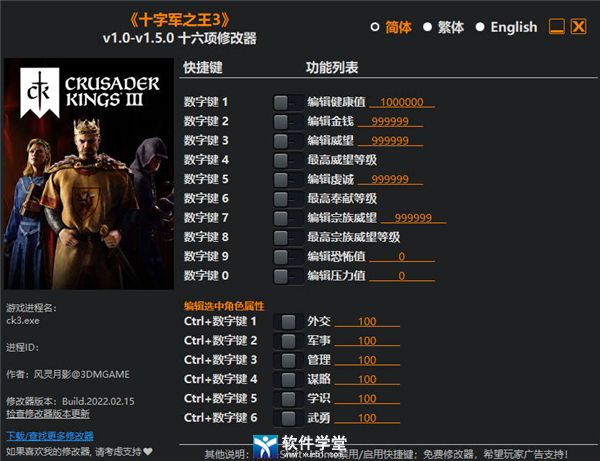Image resolution: width=600 pixels, height=461 pixels.
Task: Click the Build.2022.02.15 version text
Action: click(x=98, y=401)
